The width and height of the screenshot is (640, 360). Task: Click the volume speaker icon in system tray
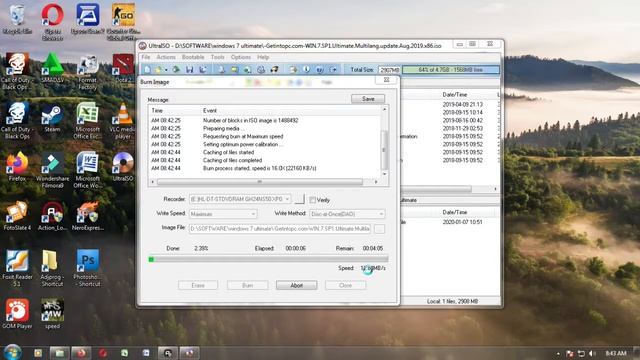(x=592, y=353)
